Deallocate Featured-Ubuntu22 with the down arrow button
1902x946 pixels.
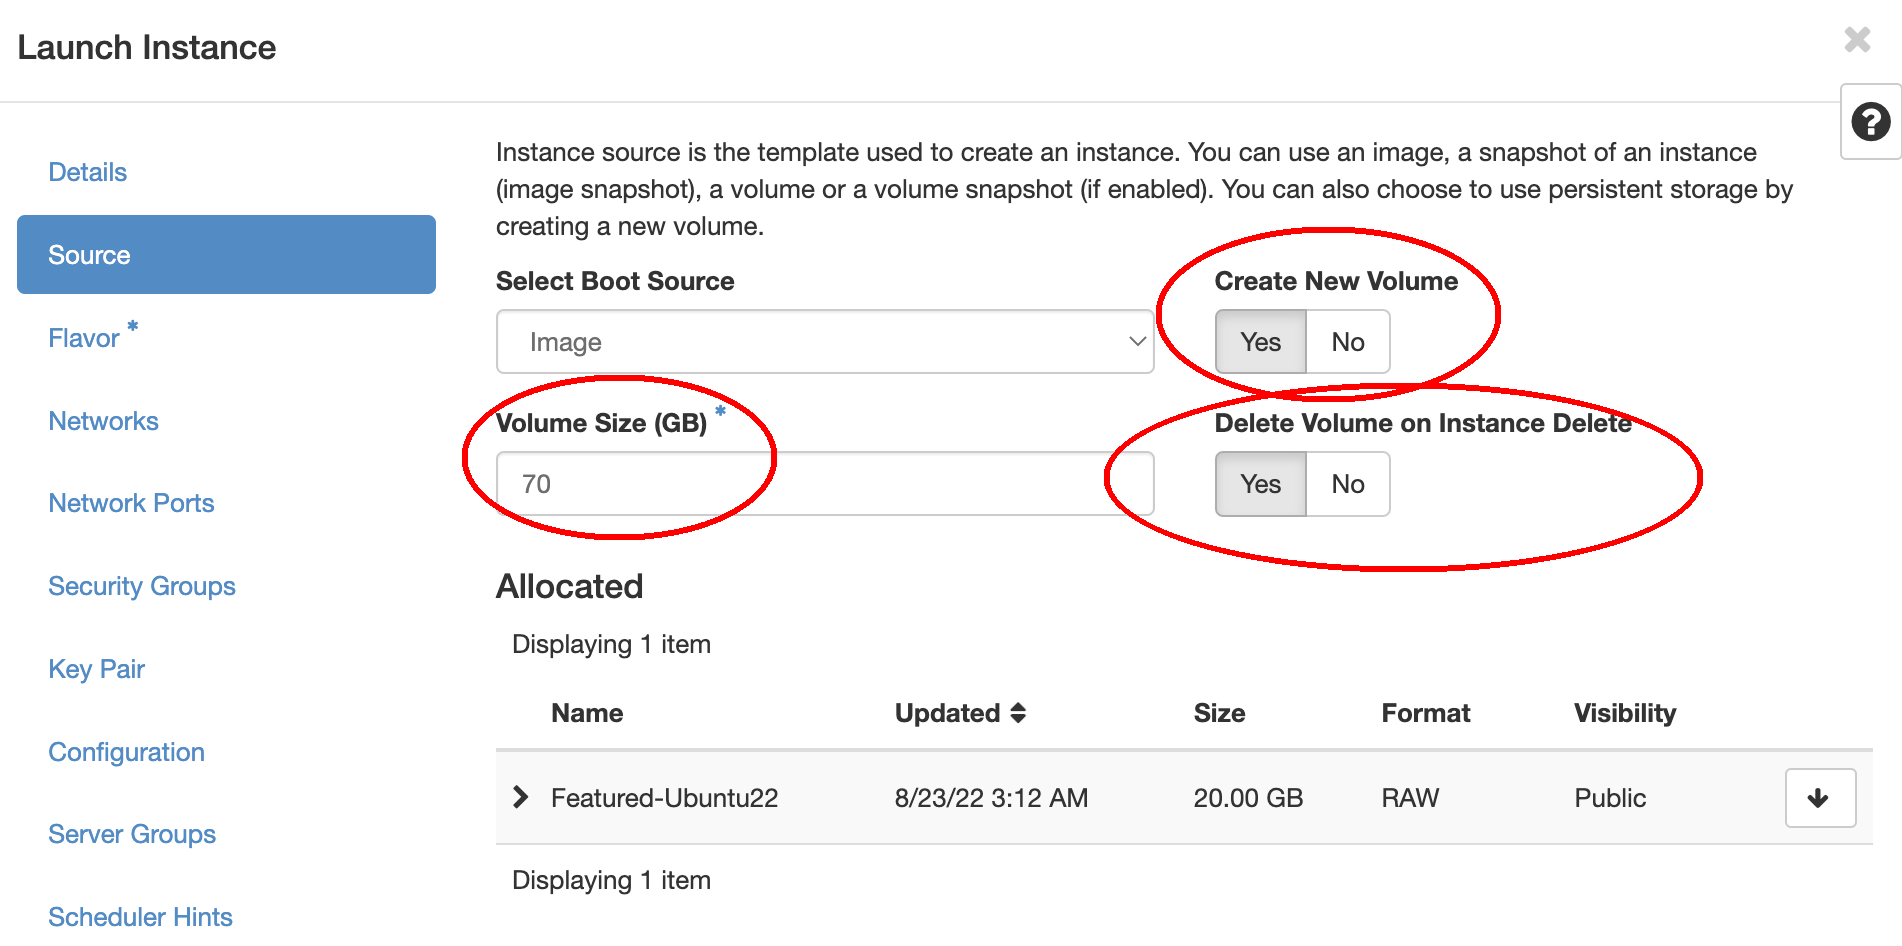(1820, 798)
